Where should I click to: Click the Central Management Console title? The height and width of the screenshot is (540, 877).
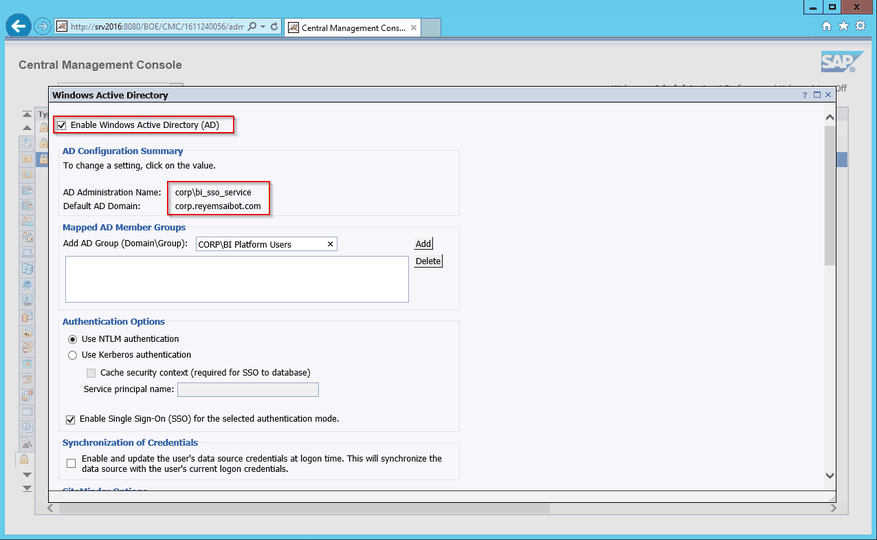click(x=100, y=65)
